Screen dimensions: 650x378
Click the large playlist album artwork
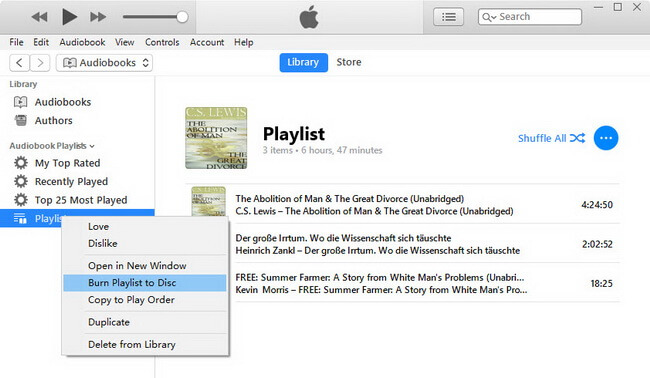(x=216, y=138)
